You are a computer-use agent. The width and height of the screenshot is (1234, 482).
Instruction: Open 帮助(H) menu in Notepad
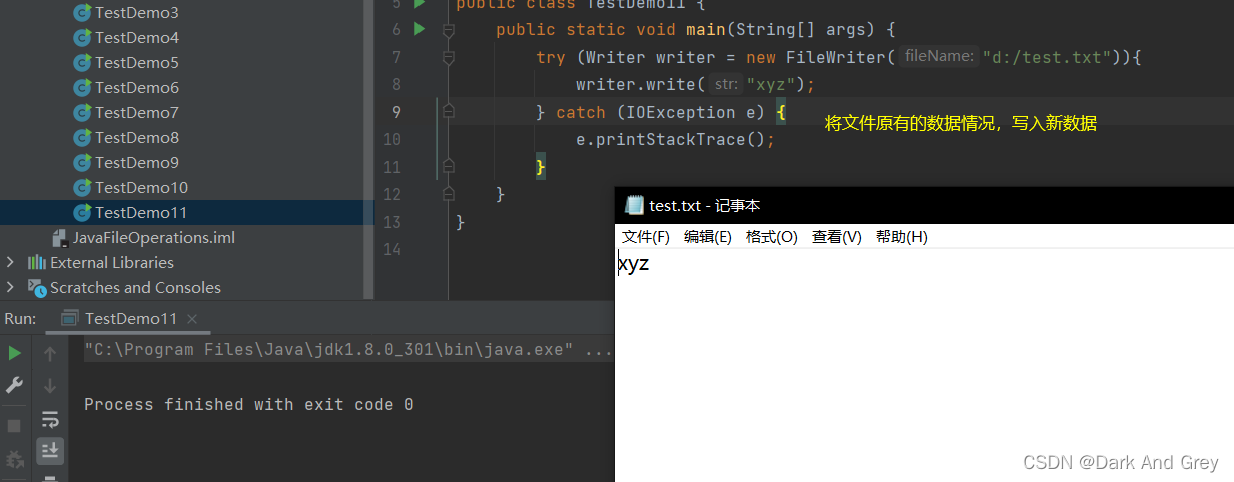[x=902, y=237]
